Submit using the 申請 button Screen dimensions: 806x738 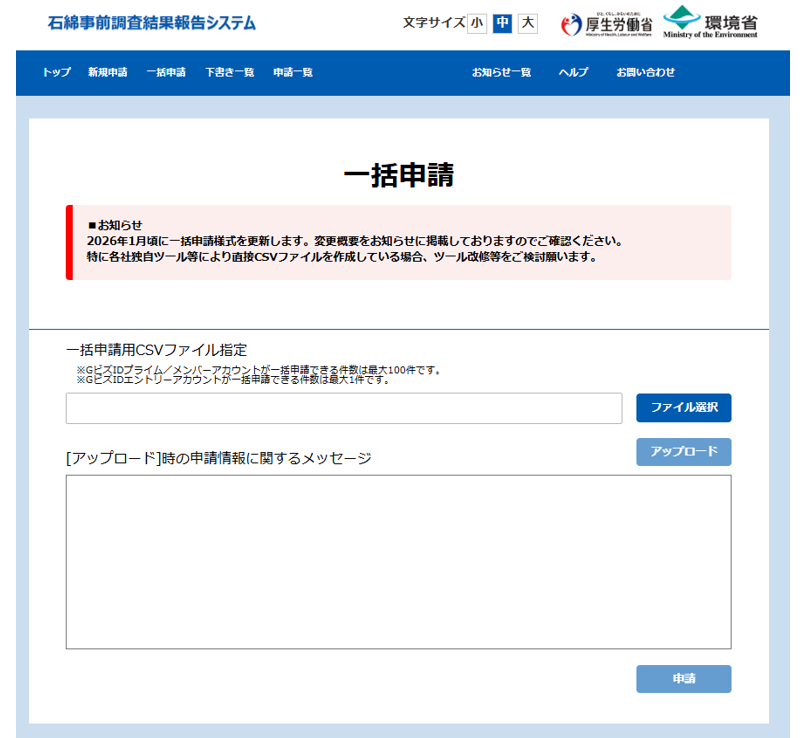coord(684,679)
